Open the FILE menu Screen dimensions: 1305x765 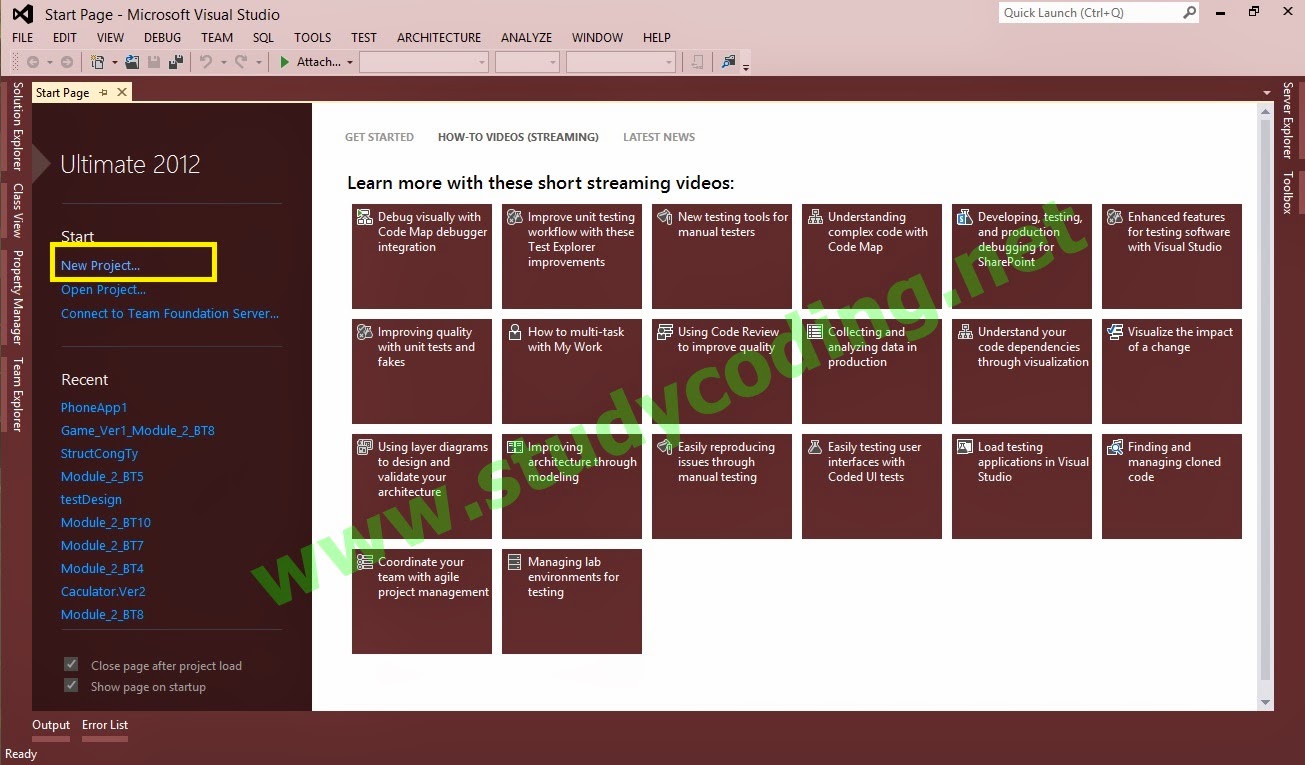(23, 37)
